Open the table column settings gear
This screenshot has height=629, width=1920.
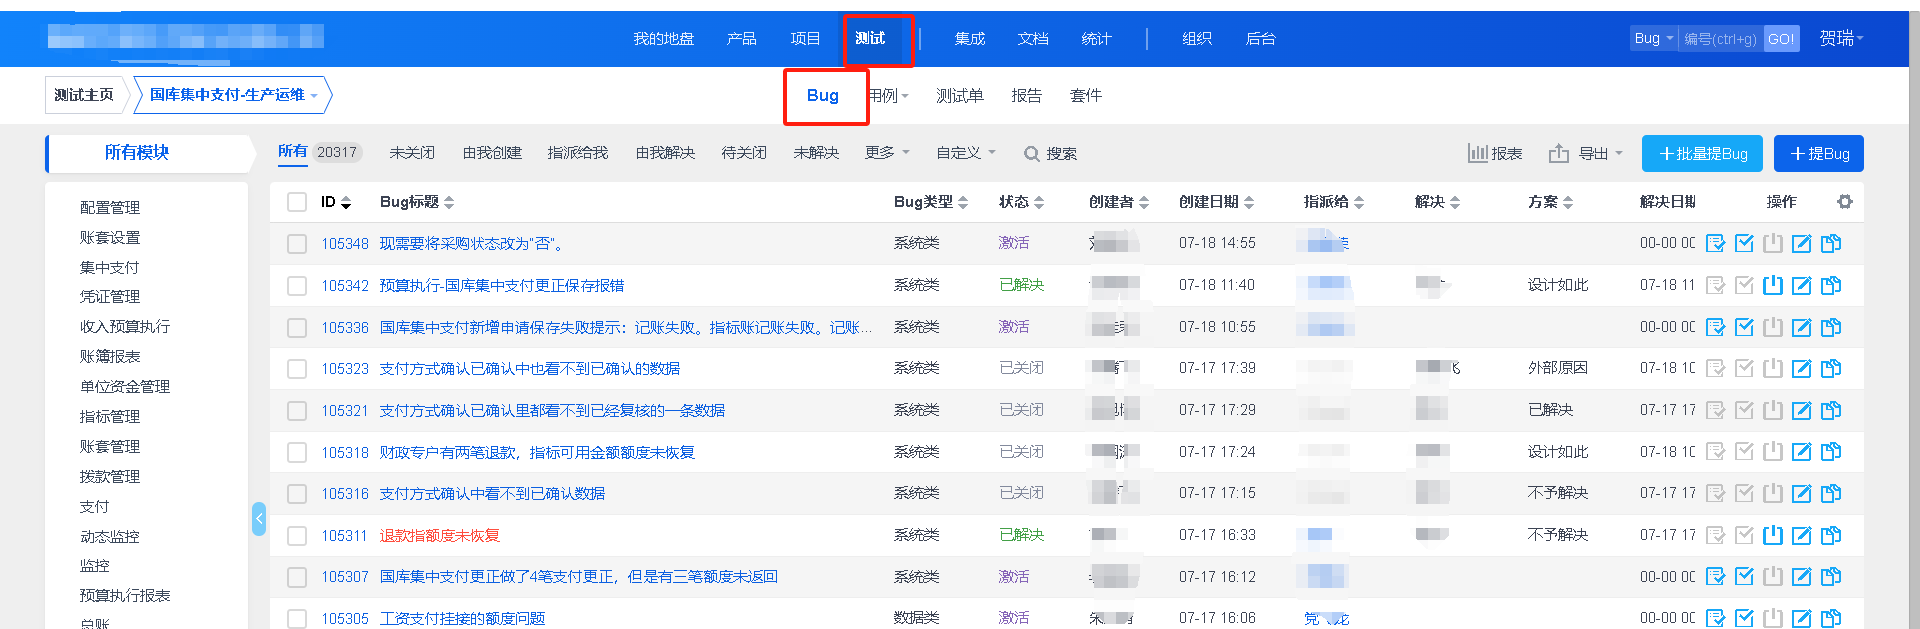pos(1845,202)
